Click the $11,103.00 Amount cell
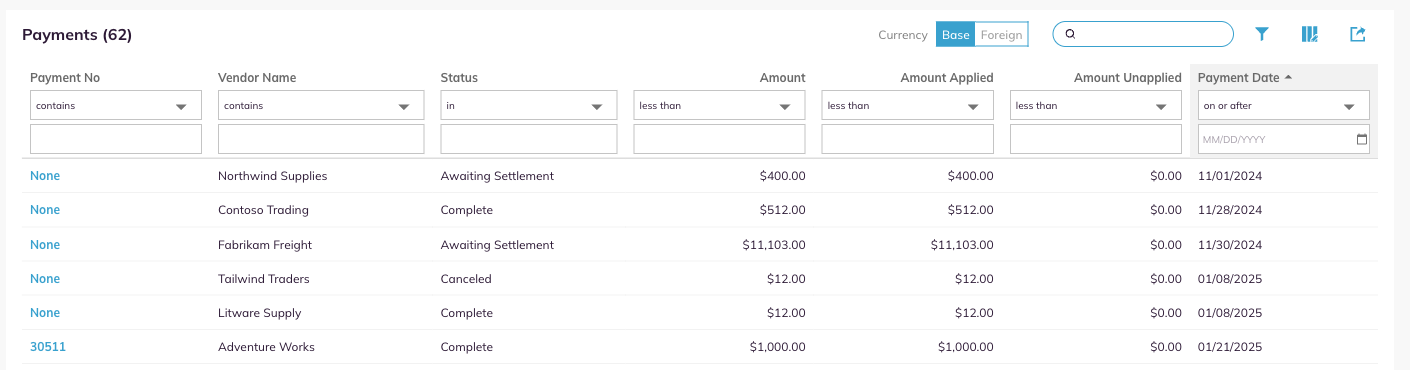 [774, 245]
